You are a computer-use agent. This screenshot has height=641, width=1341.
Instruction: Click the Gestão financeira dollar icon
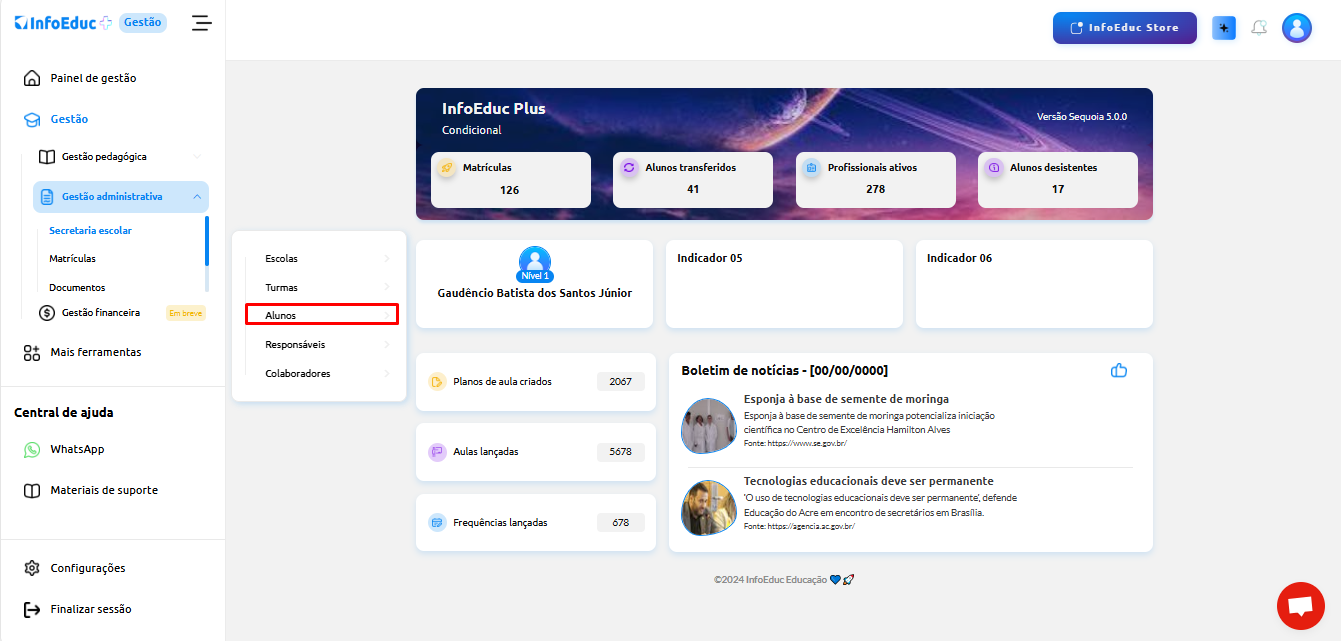pos(47,313)
